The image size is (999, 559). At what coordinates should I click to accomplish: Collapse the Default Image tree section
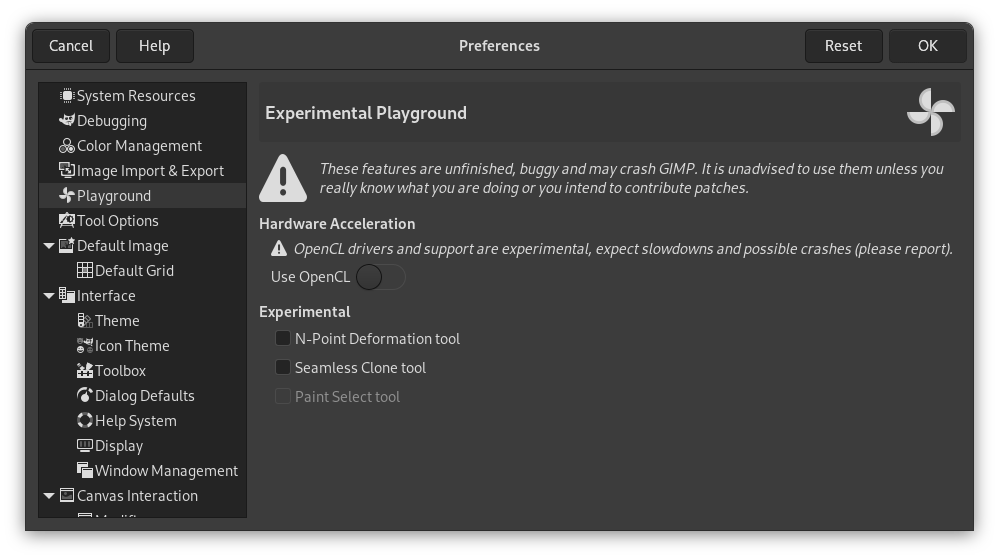(x=49, y=246)
